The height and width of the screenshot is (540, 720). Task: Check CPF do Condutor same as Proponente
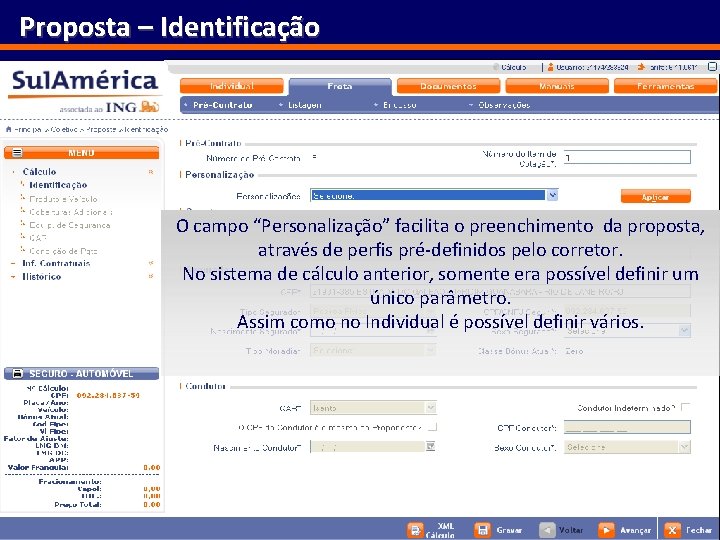[x=432, y=427]
